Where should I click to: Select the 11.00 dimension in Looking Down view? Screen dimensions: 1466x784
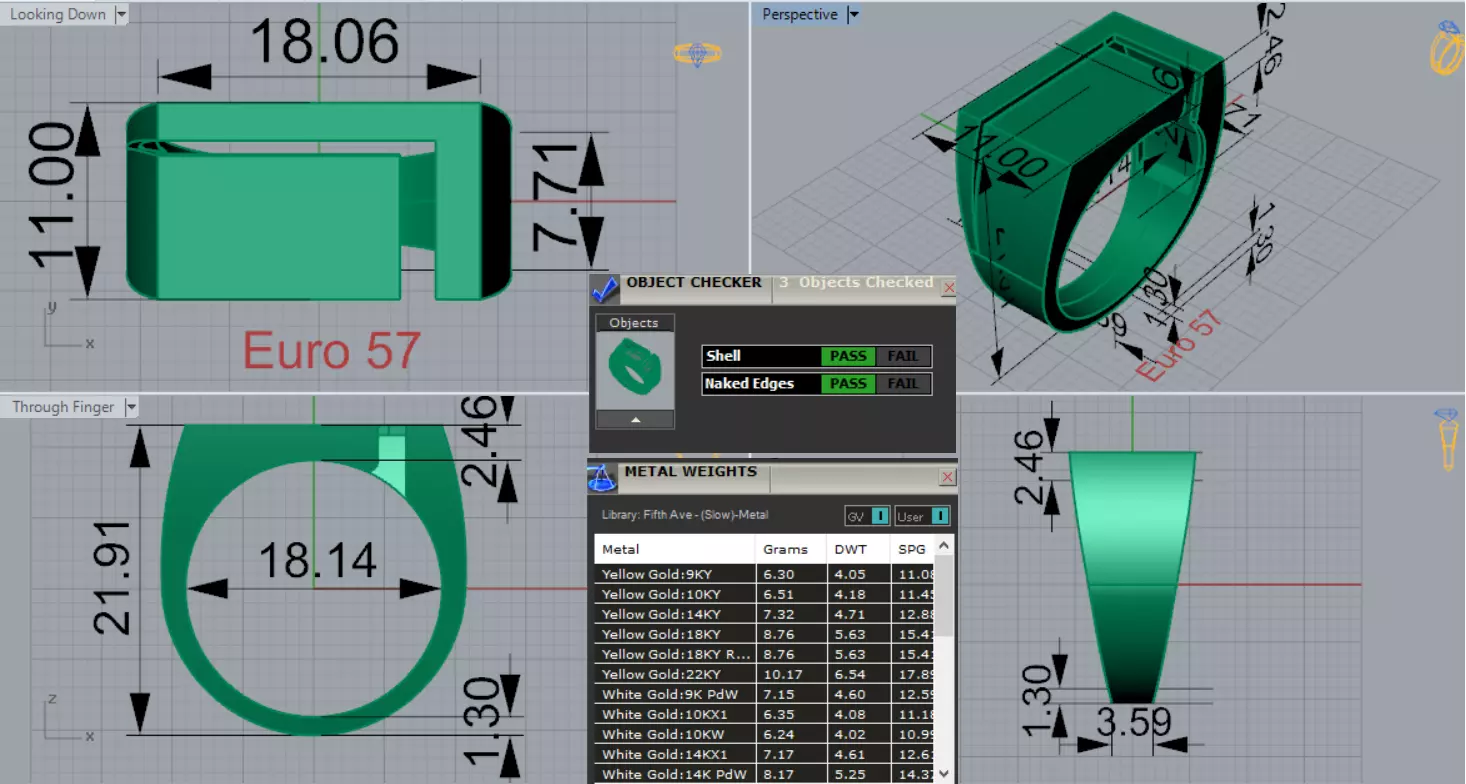[x=51, y=196]
